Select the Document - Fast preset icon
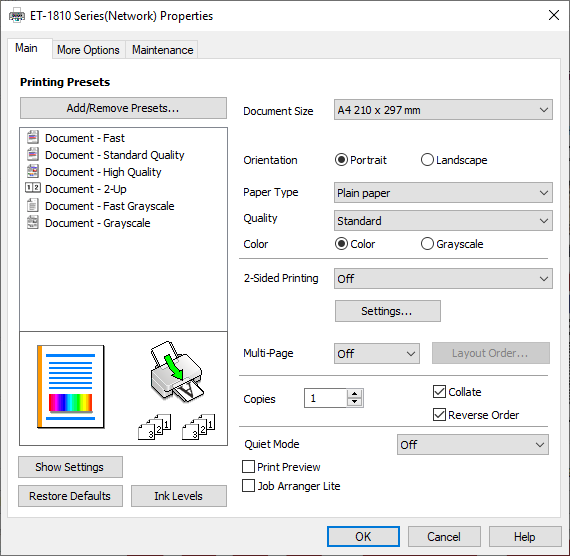Viewport: 570px width, 556px height. [33, 137]
